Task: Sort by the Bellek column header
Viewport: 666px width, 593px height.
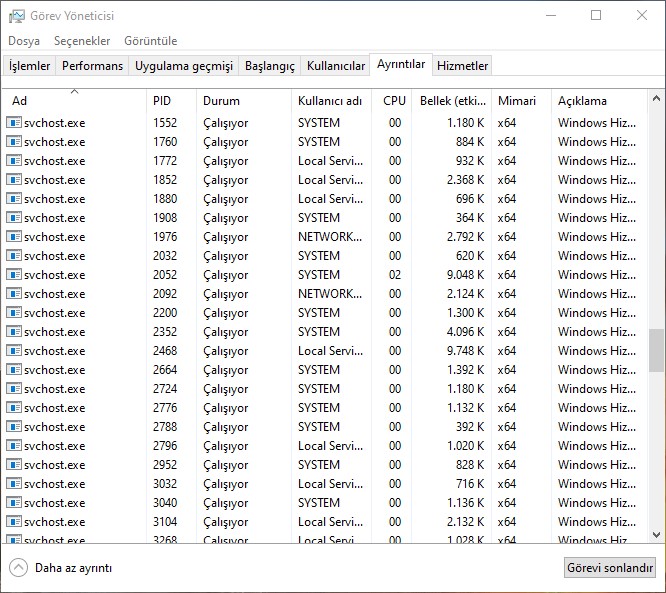Action: [451, 101]
